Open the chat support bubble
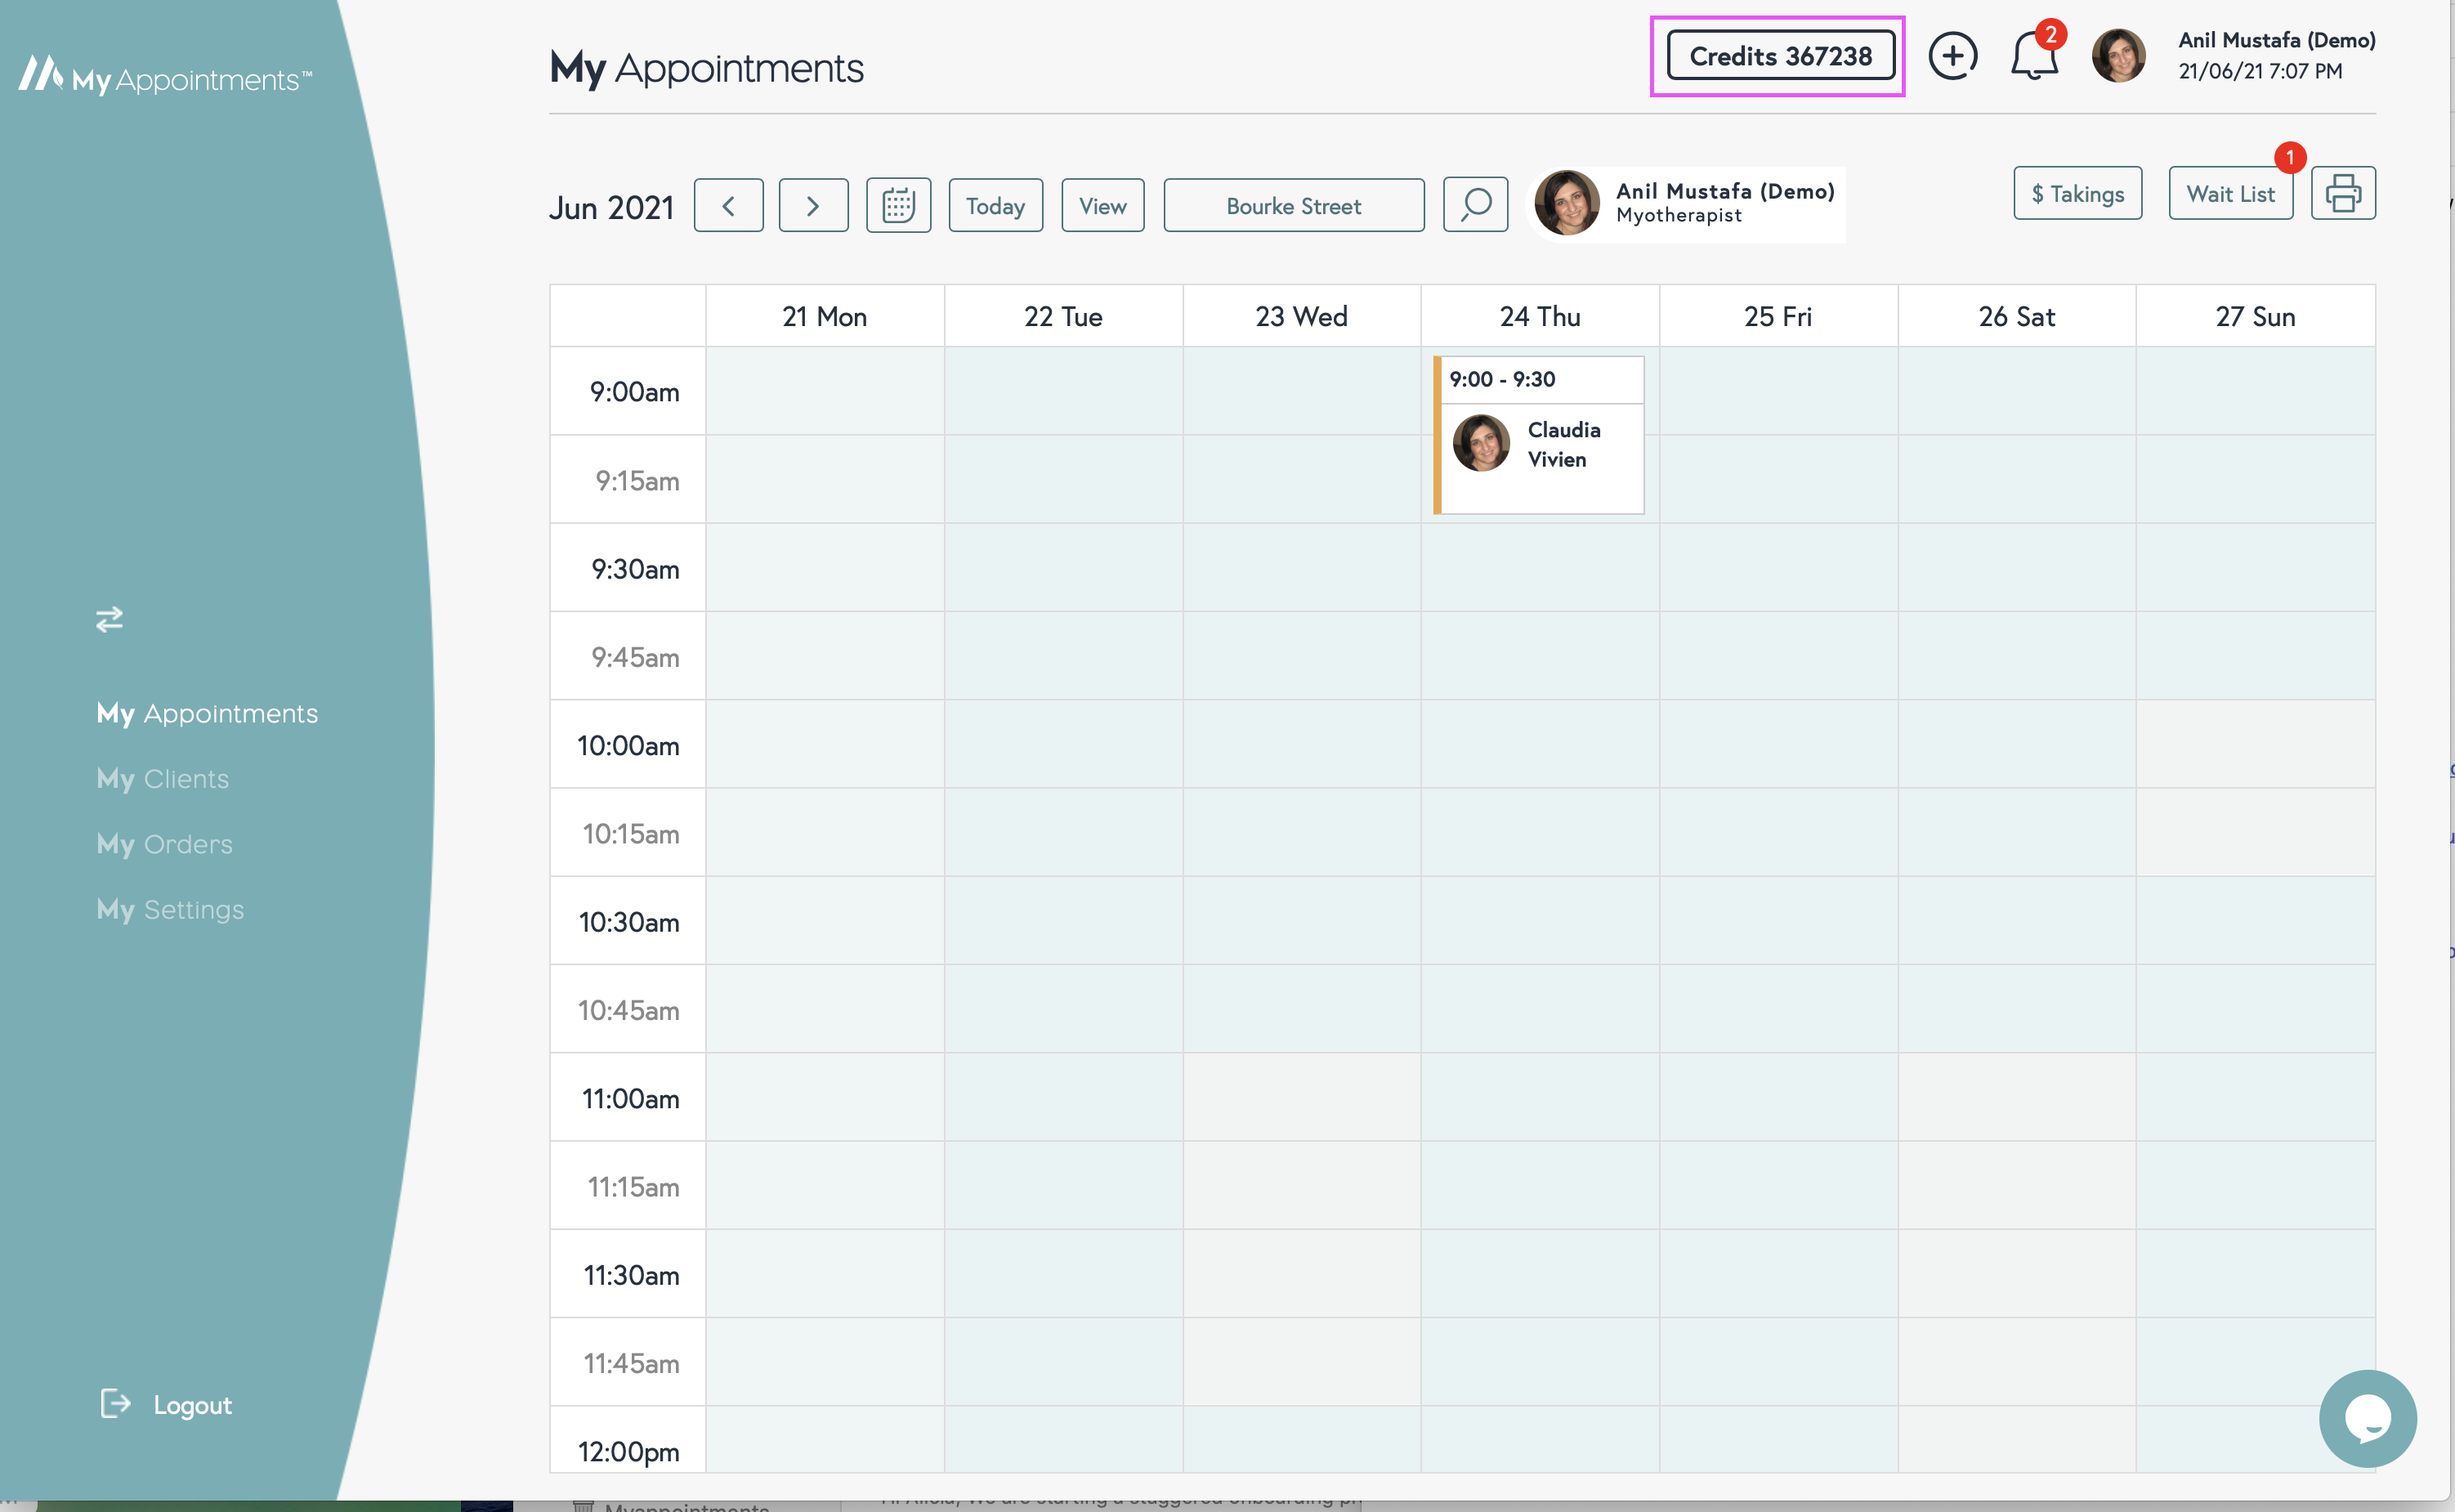The height and width of the screenshot is (1512, 2455). click(x=2366, y=1417)
